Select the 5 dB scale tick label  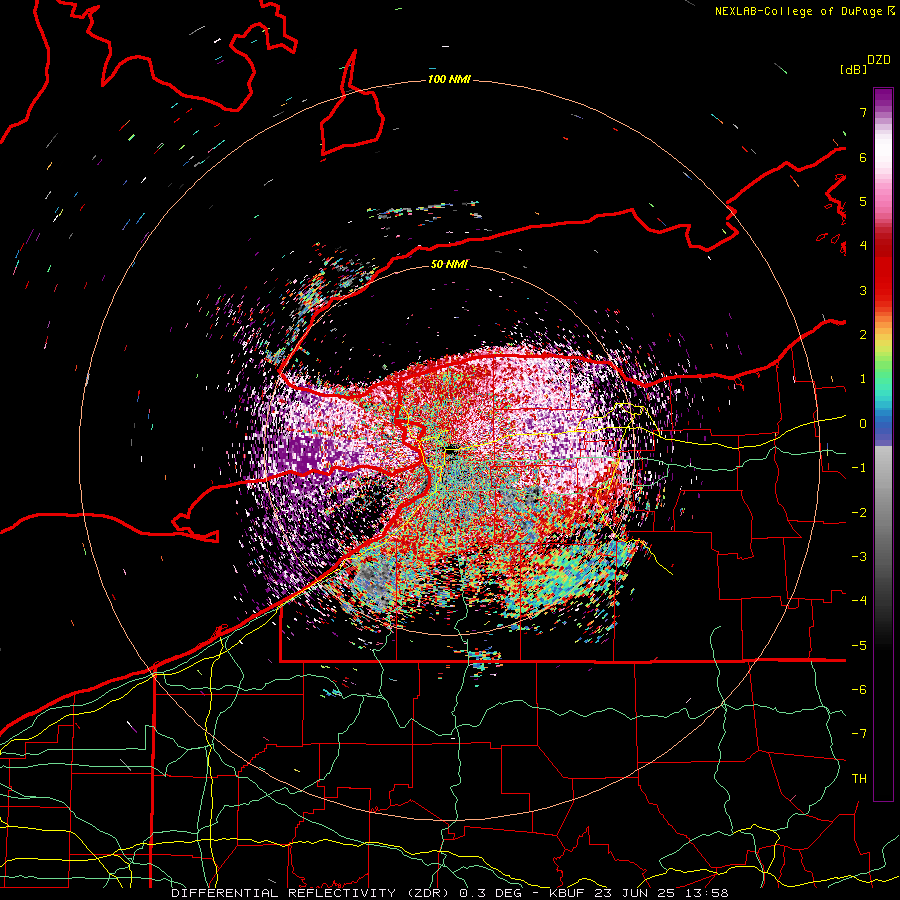tap(863, 201)
